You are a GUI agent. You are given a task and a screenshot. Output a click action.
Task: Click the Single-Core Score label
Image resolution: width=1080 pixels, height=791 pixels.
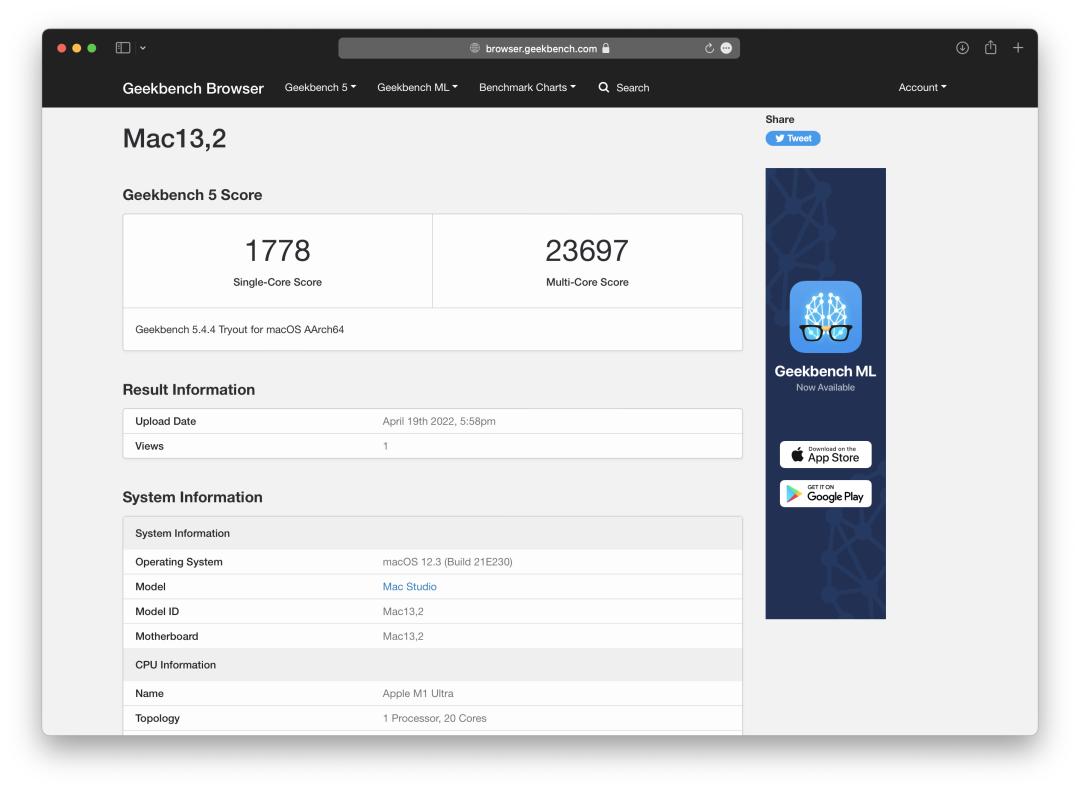pos(278,282)
